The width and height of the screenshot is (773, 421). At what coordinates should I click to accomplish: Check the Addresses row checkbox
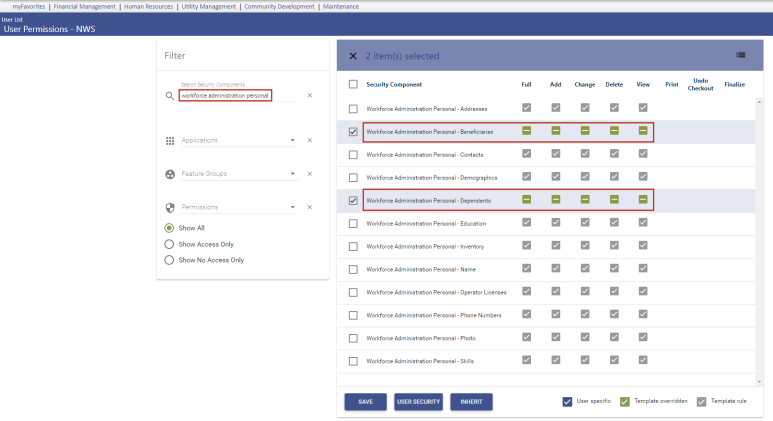click(x=352, y=108)
